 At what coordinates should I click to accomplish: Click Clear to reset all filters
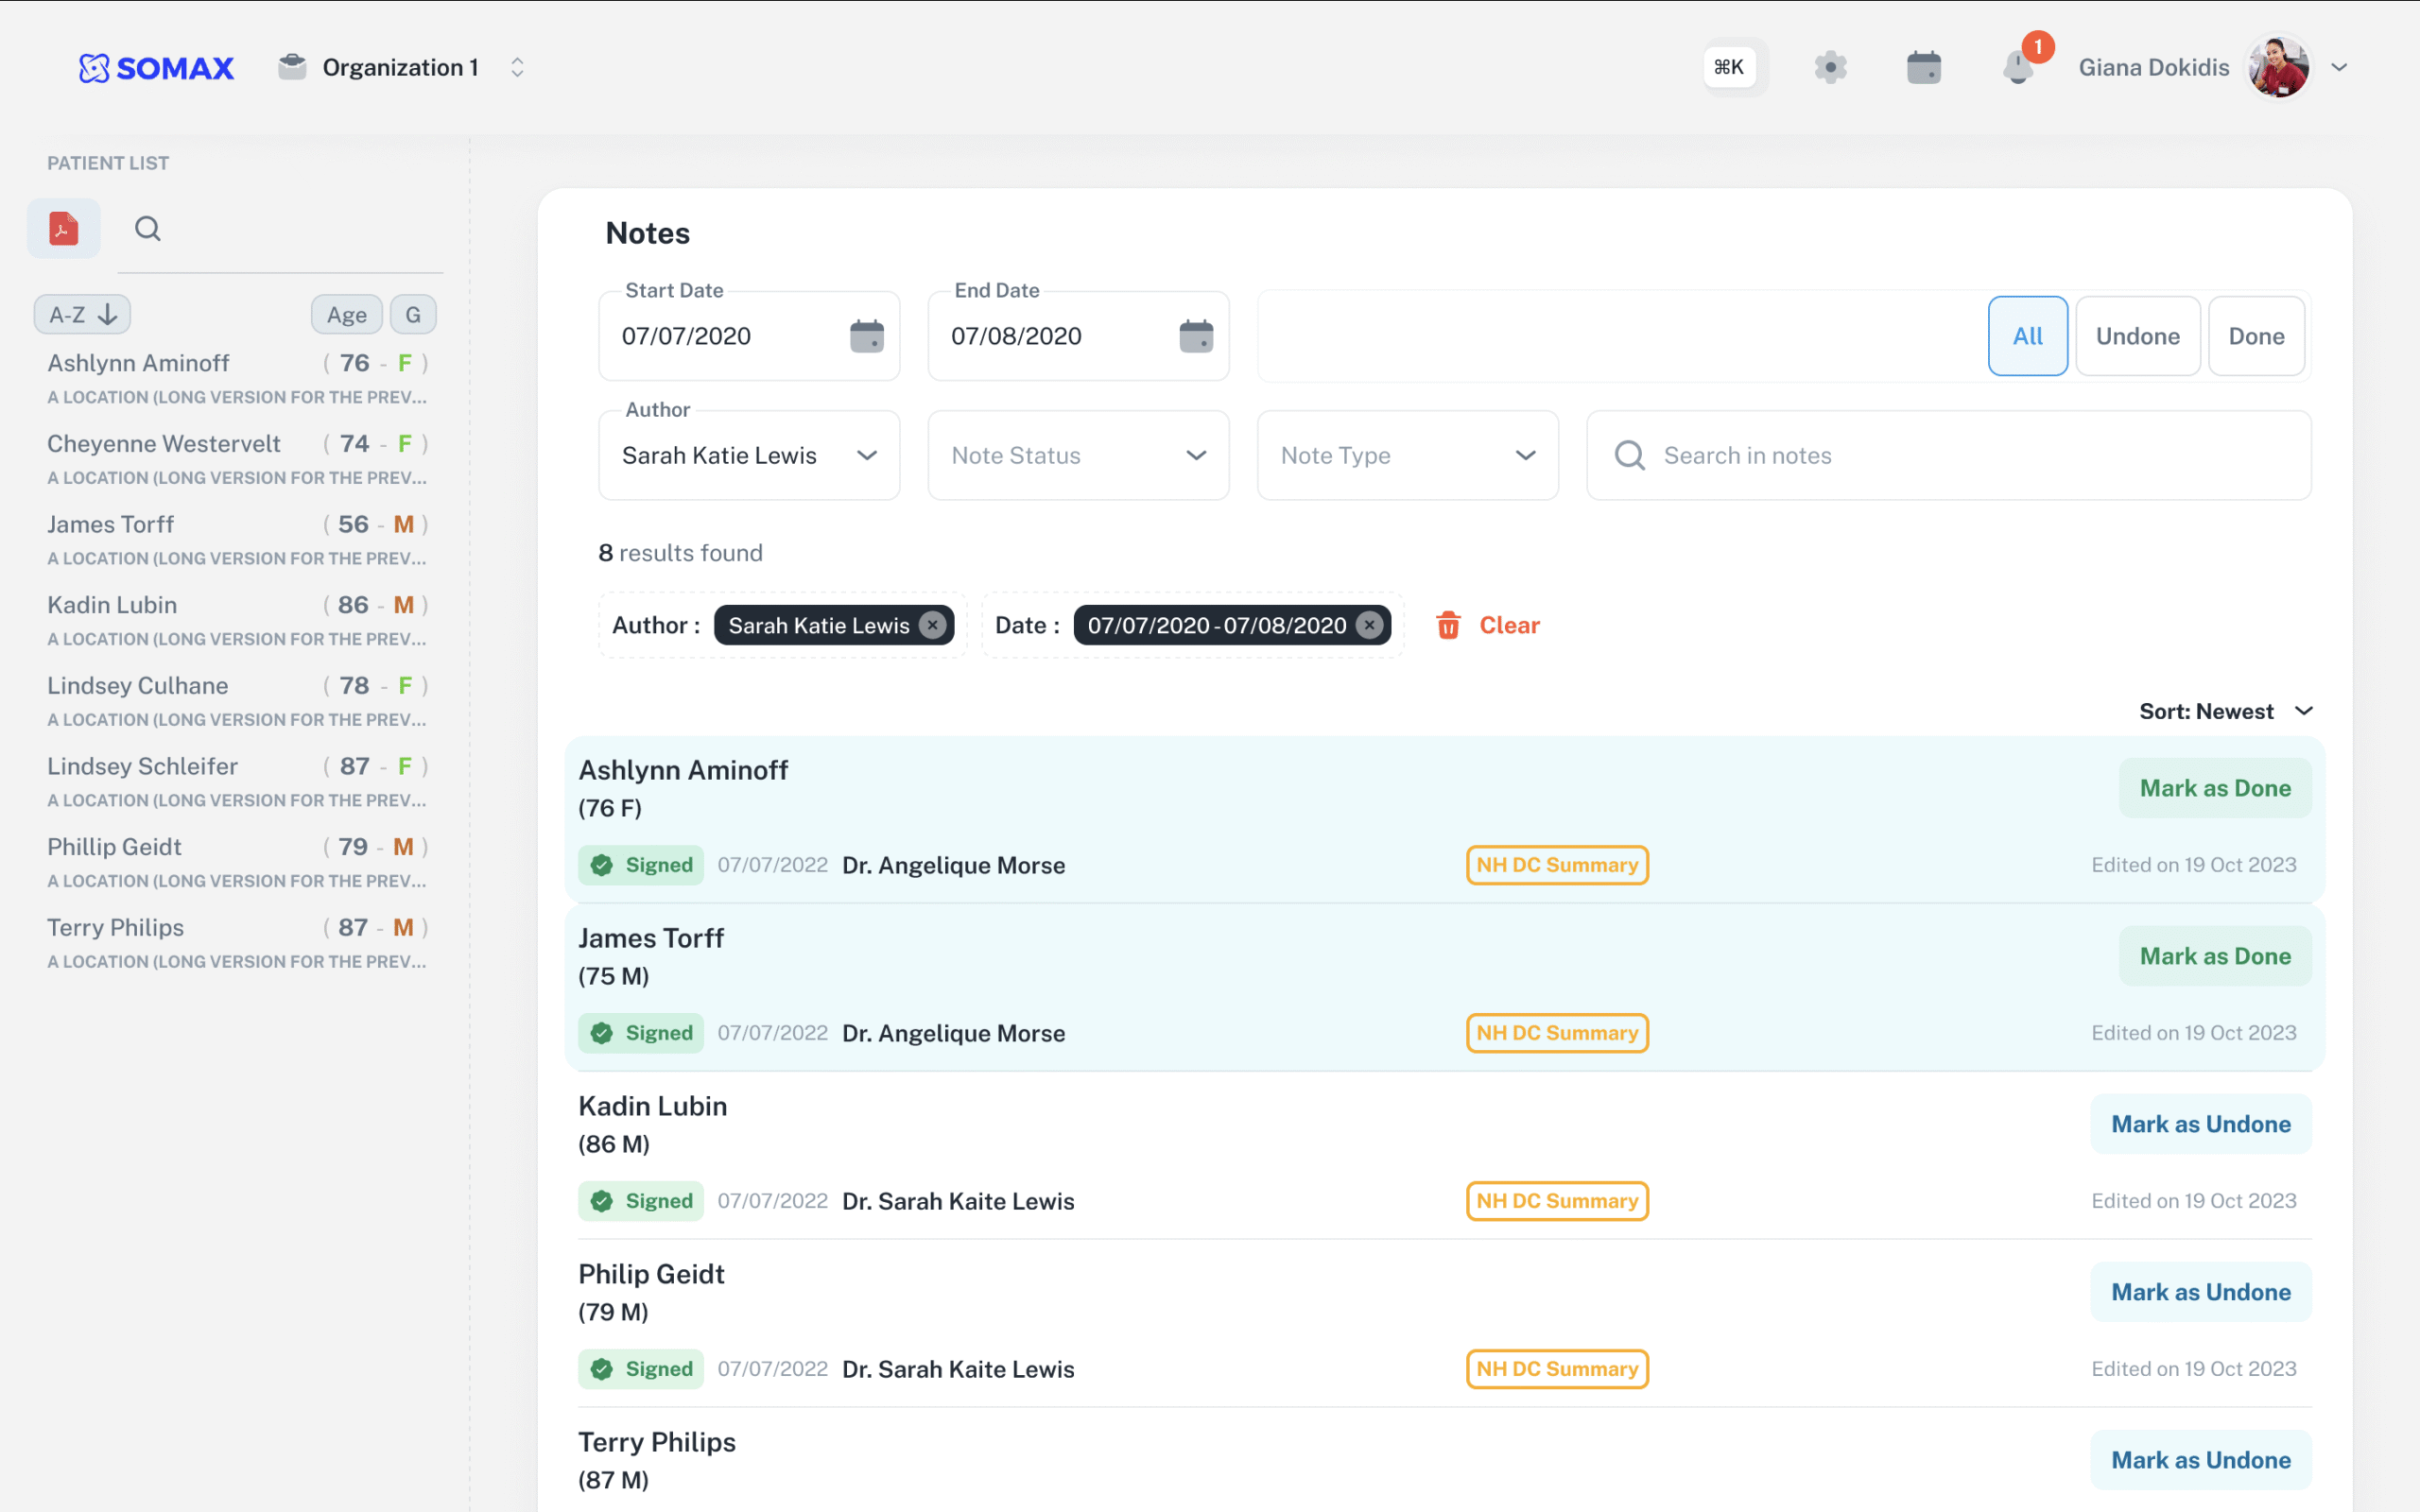click(1489, 625)
